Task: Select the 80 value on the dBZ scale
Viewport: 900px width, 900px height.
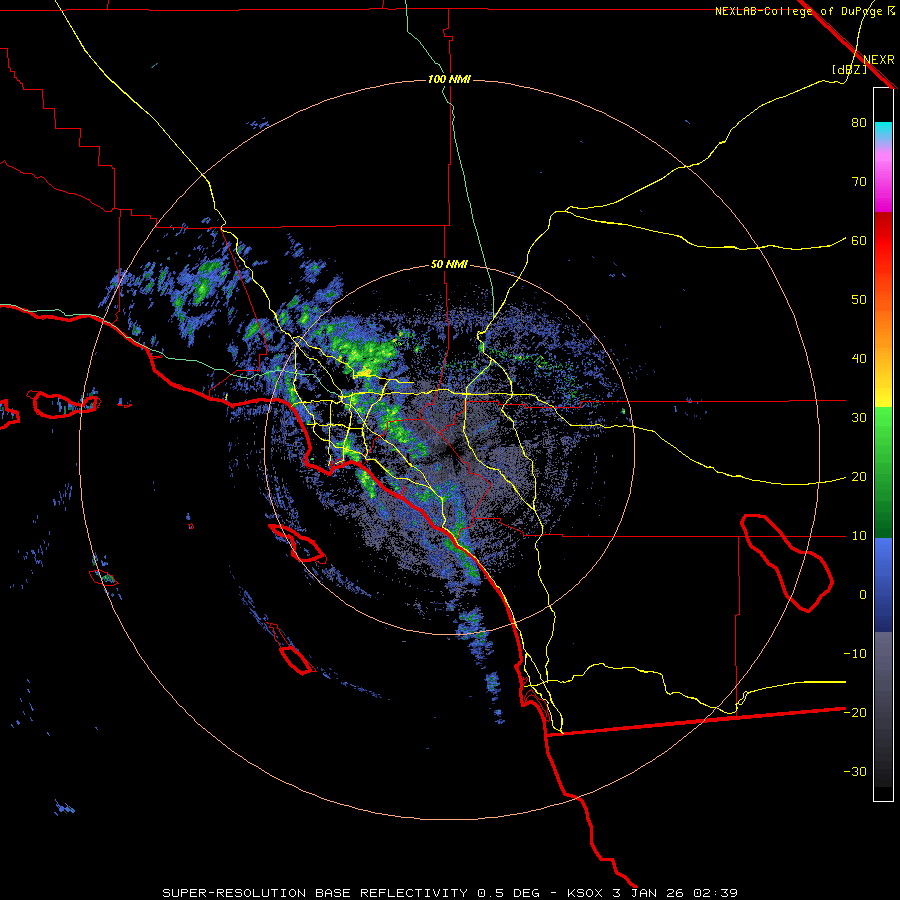Action: (859, 123)
